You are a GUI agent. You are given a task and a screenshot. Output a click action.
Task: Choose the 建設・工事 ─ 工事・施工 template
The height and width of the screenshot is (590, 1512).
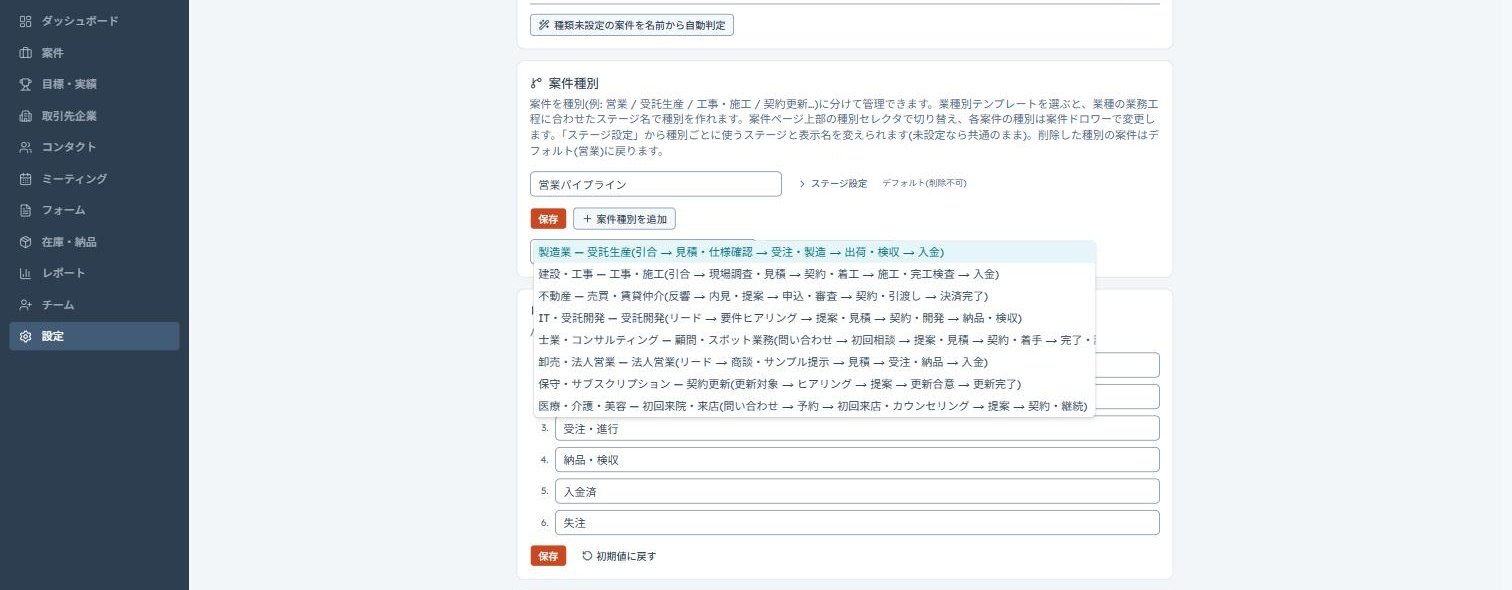click(x=814, y=274)
